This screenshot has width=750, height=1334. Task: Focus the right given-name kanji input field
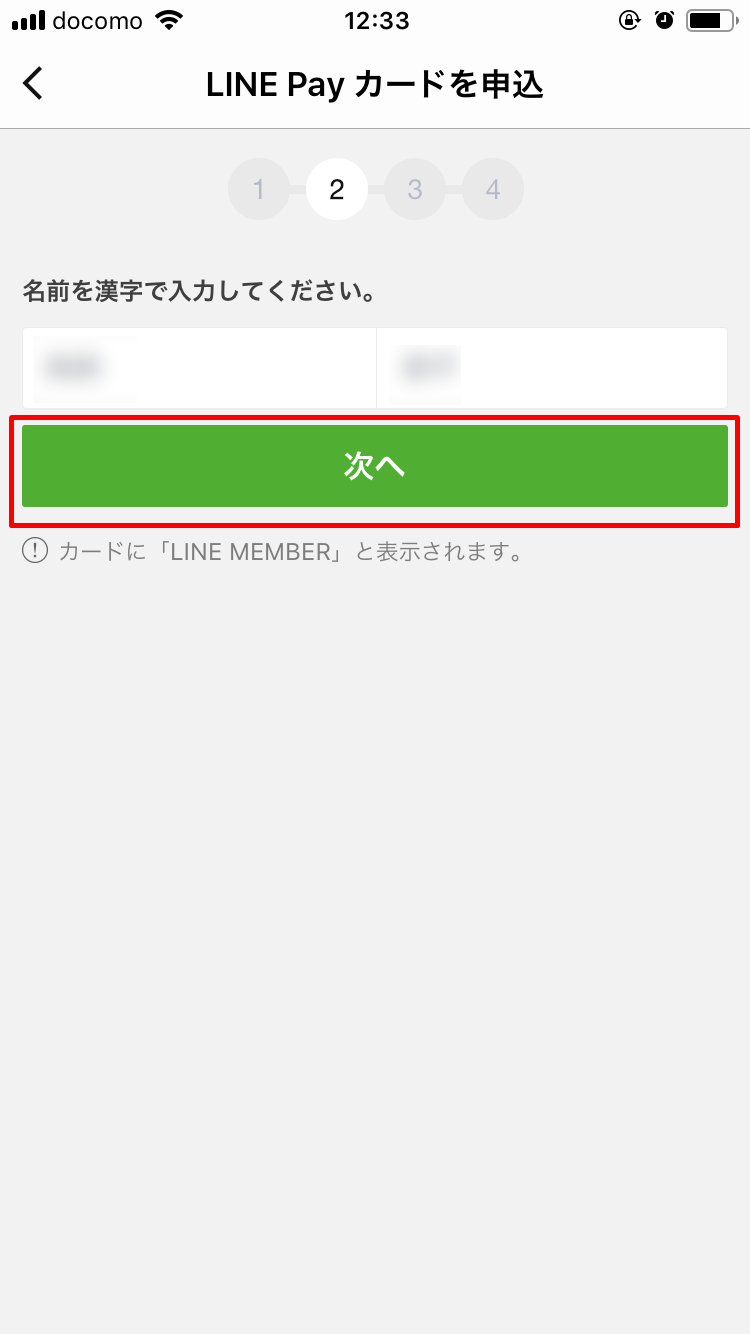click(552, 367)
